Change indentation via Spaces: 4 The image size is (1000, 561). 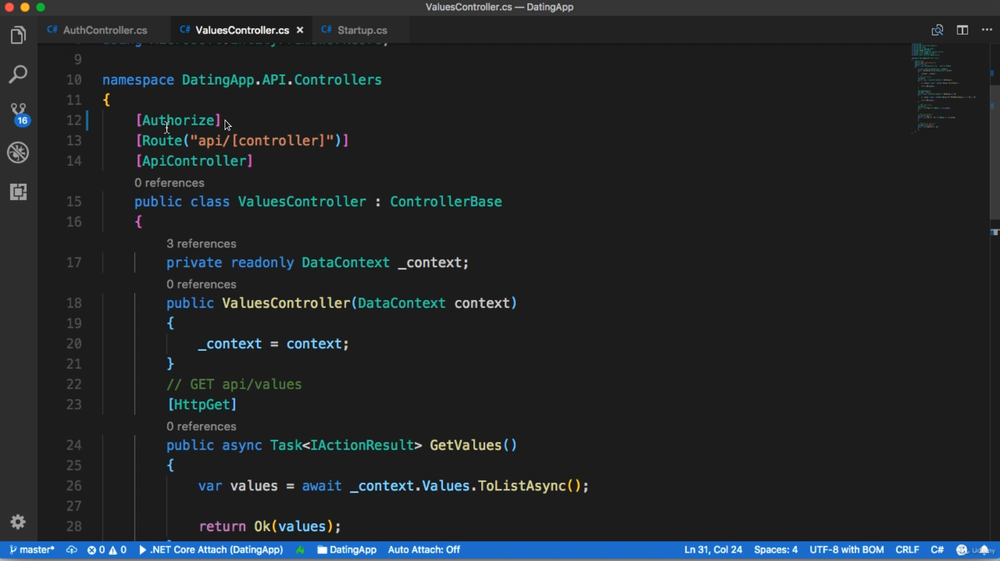tap(776, 550)
